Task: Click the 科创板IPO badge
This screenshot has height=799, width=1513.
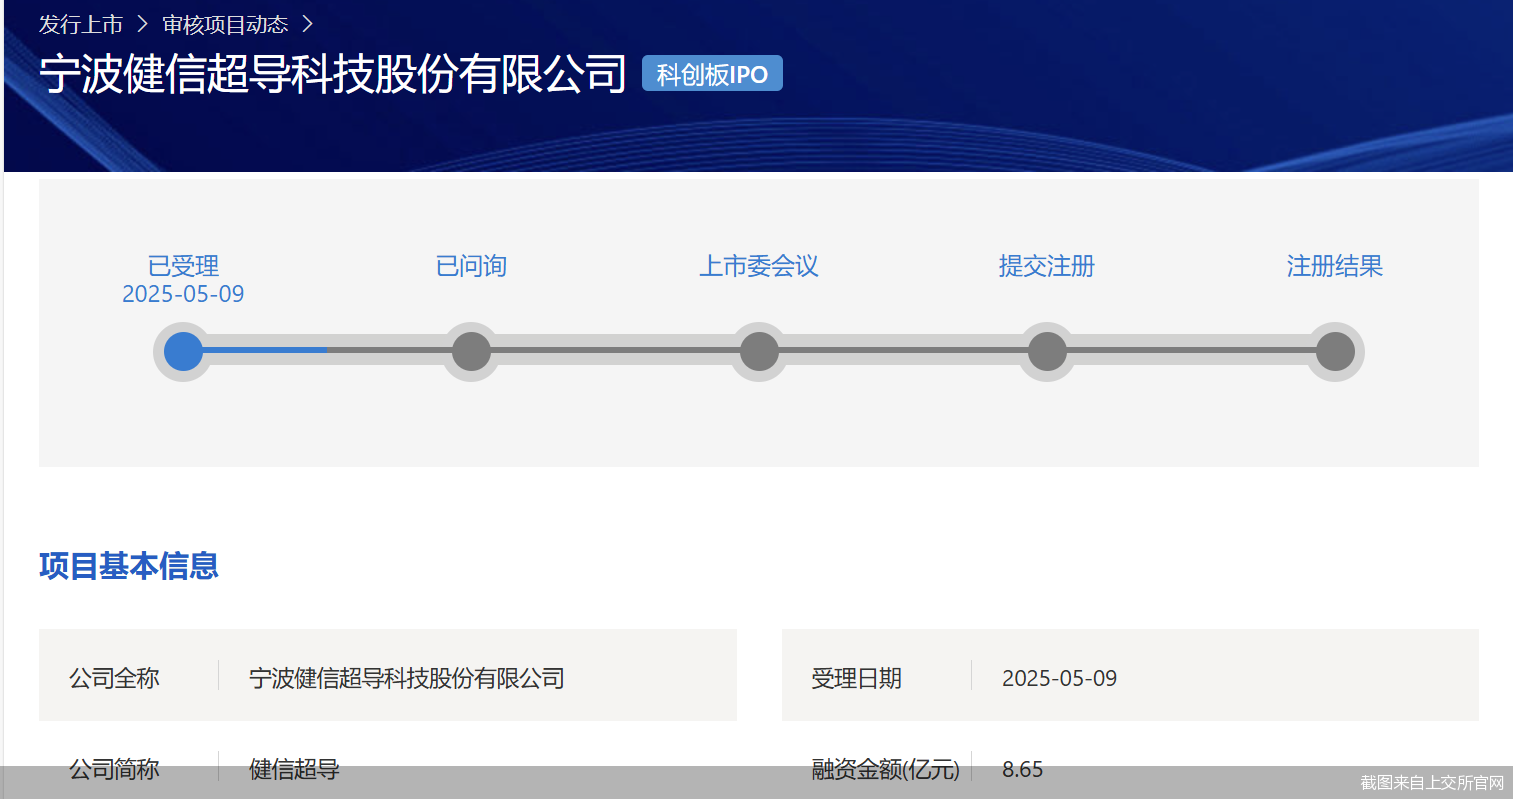Action: pos(712,73)
